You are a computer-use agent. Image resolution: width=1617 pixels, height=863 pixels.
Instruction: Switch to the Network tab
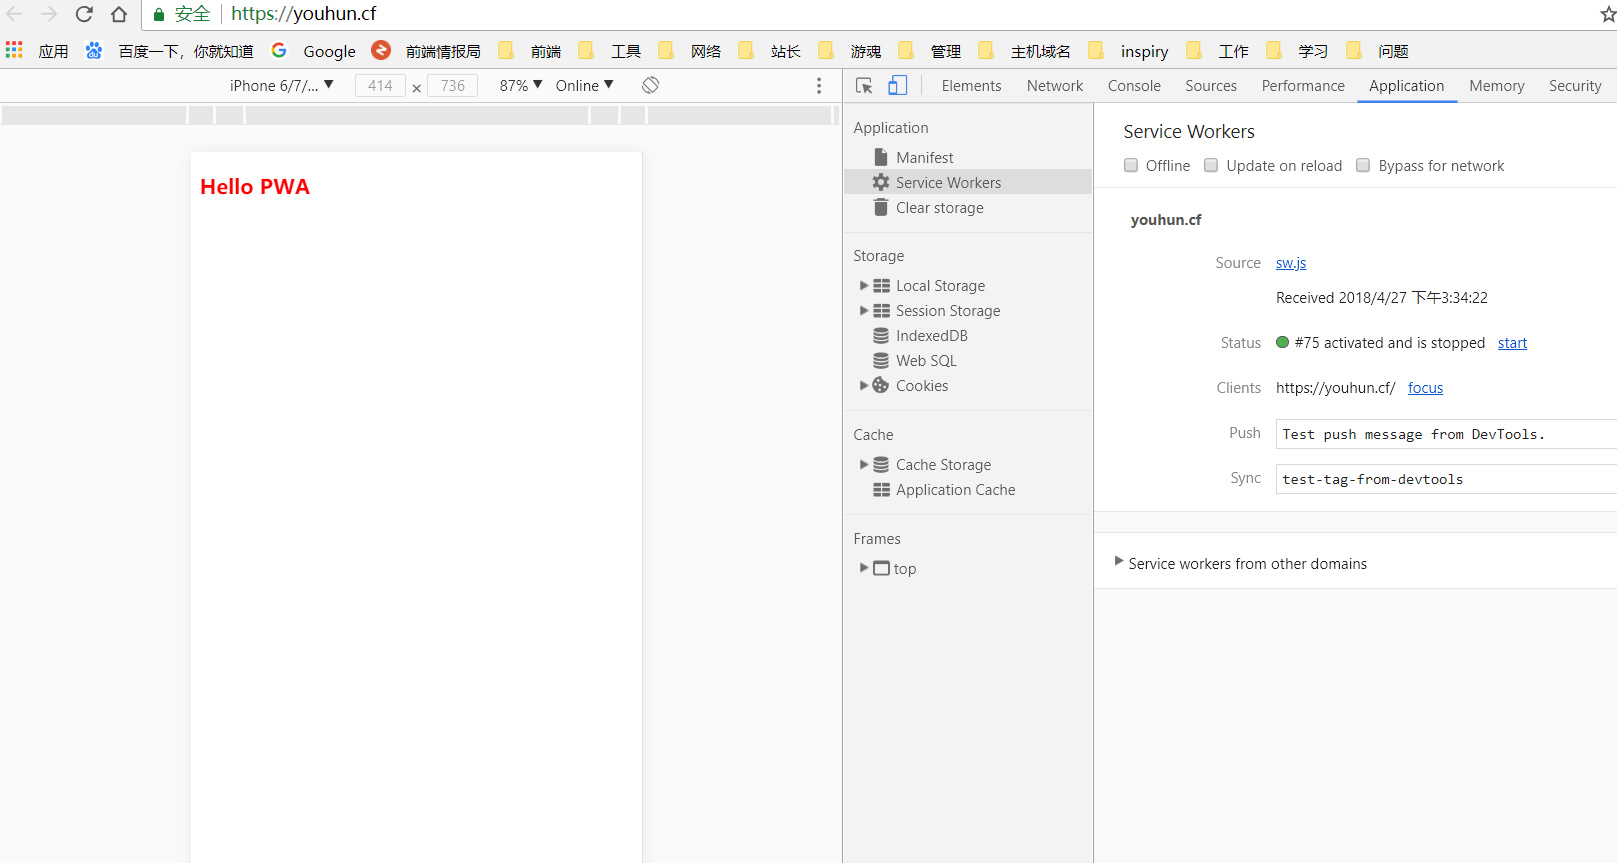1054,86
